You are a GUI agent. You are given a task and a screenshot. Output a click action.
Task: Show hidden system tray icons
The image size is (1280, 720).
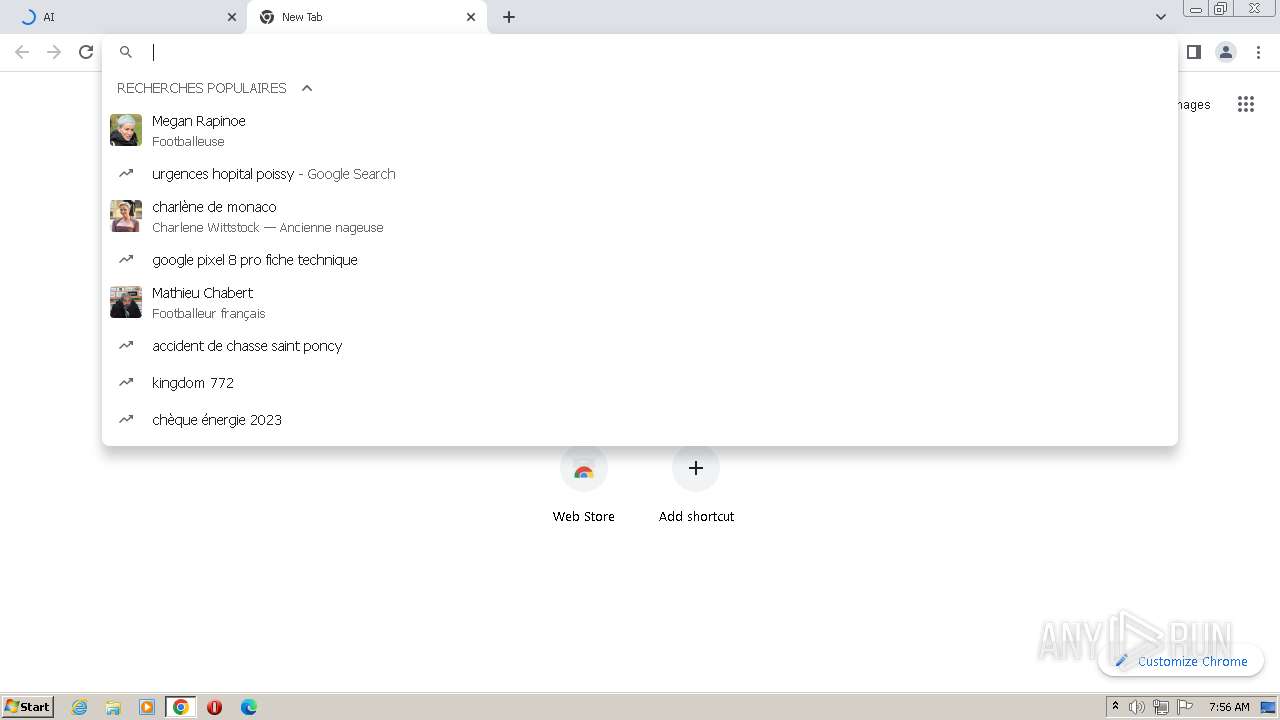[1115, 707]
